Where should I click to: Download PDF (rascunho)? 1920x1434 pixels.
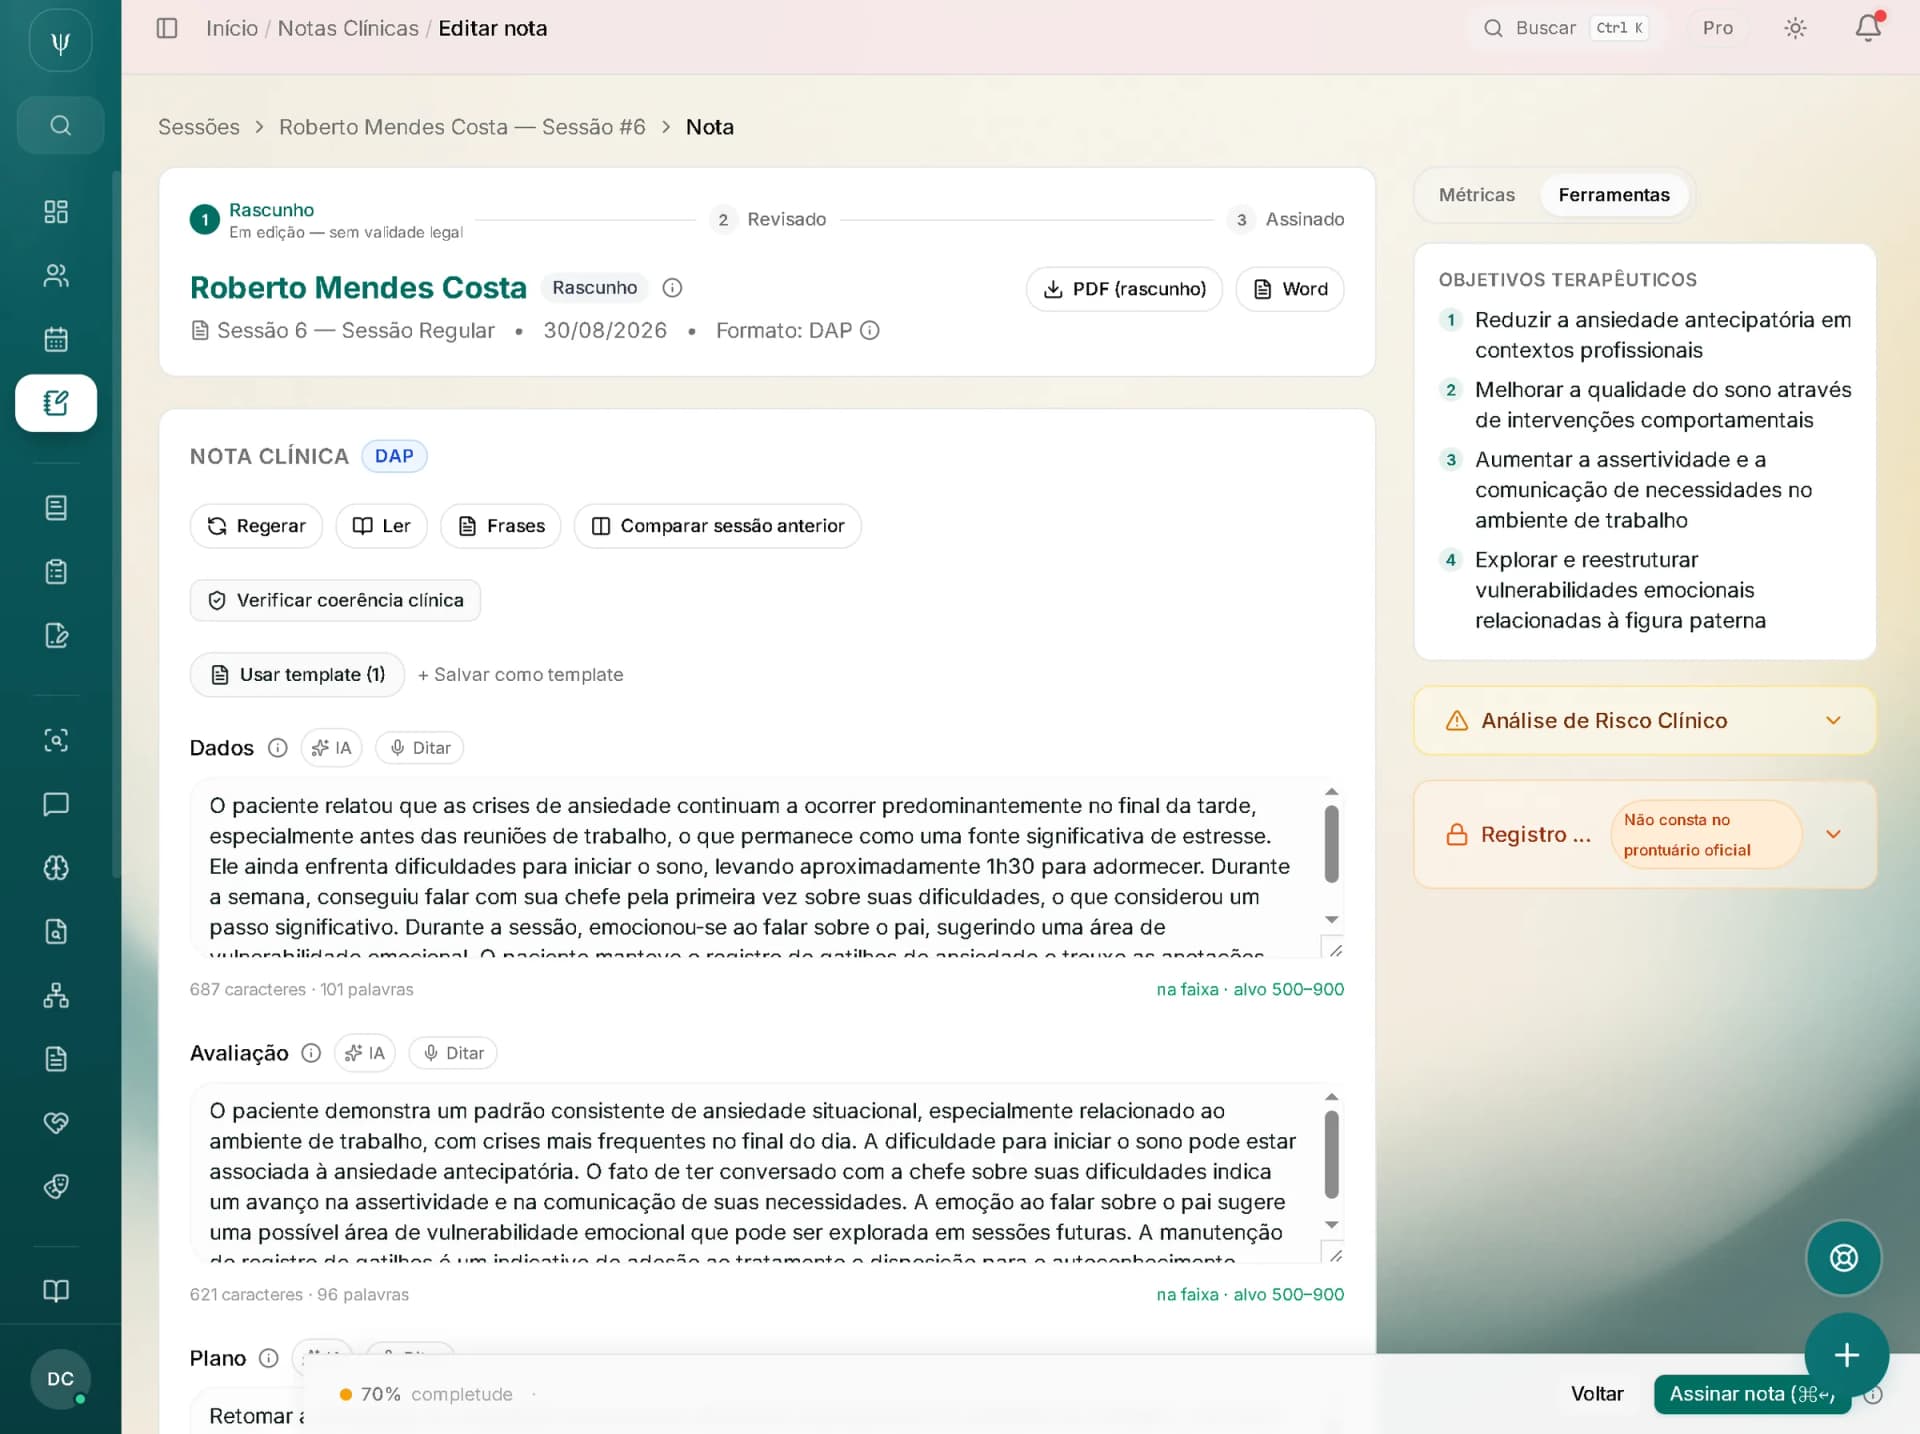[1124, 289]
